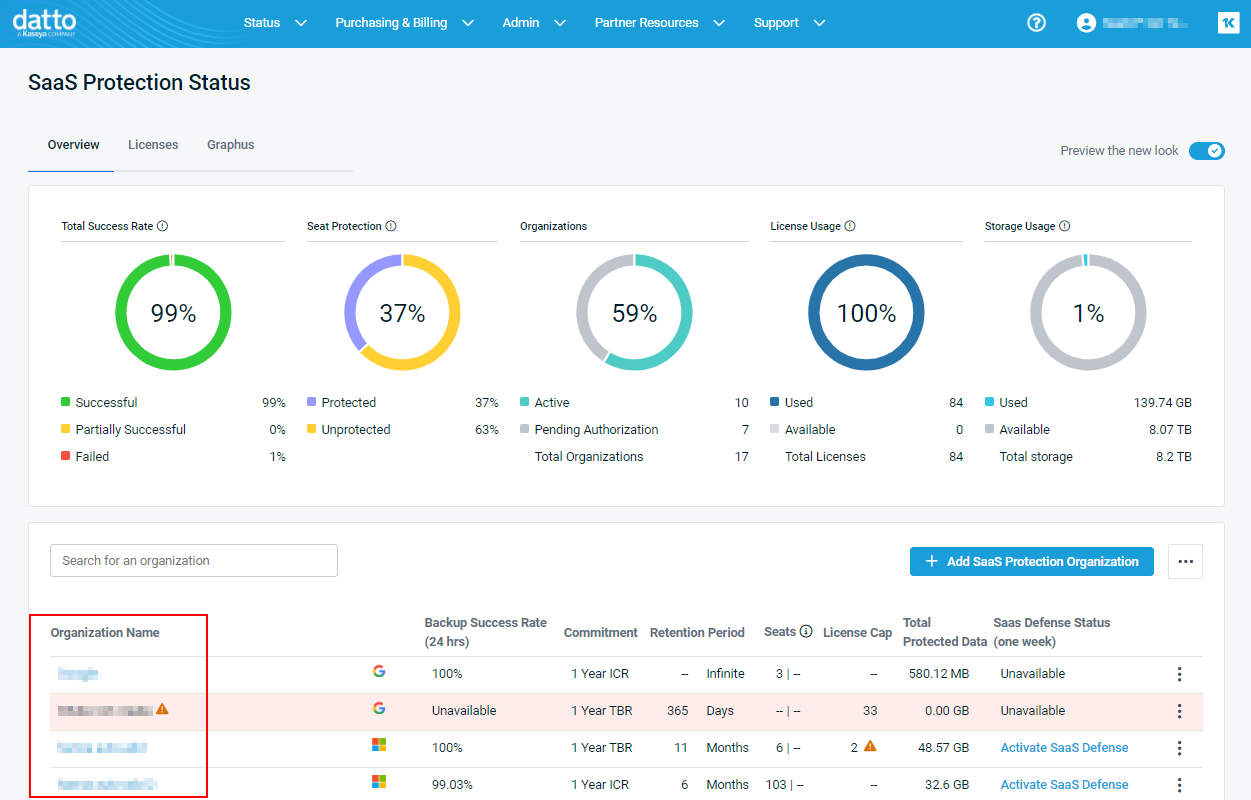Open row menu for 580.12 MB organization
The height and width of the screenshot is (800, 1251).
tap(1179, 674)
